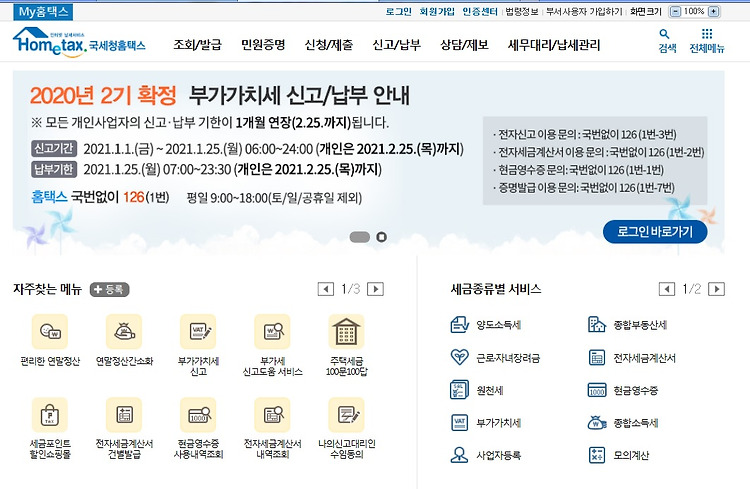
Task: Open the 민원증명 menu
Action: 263,45
